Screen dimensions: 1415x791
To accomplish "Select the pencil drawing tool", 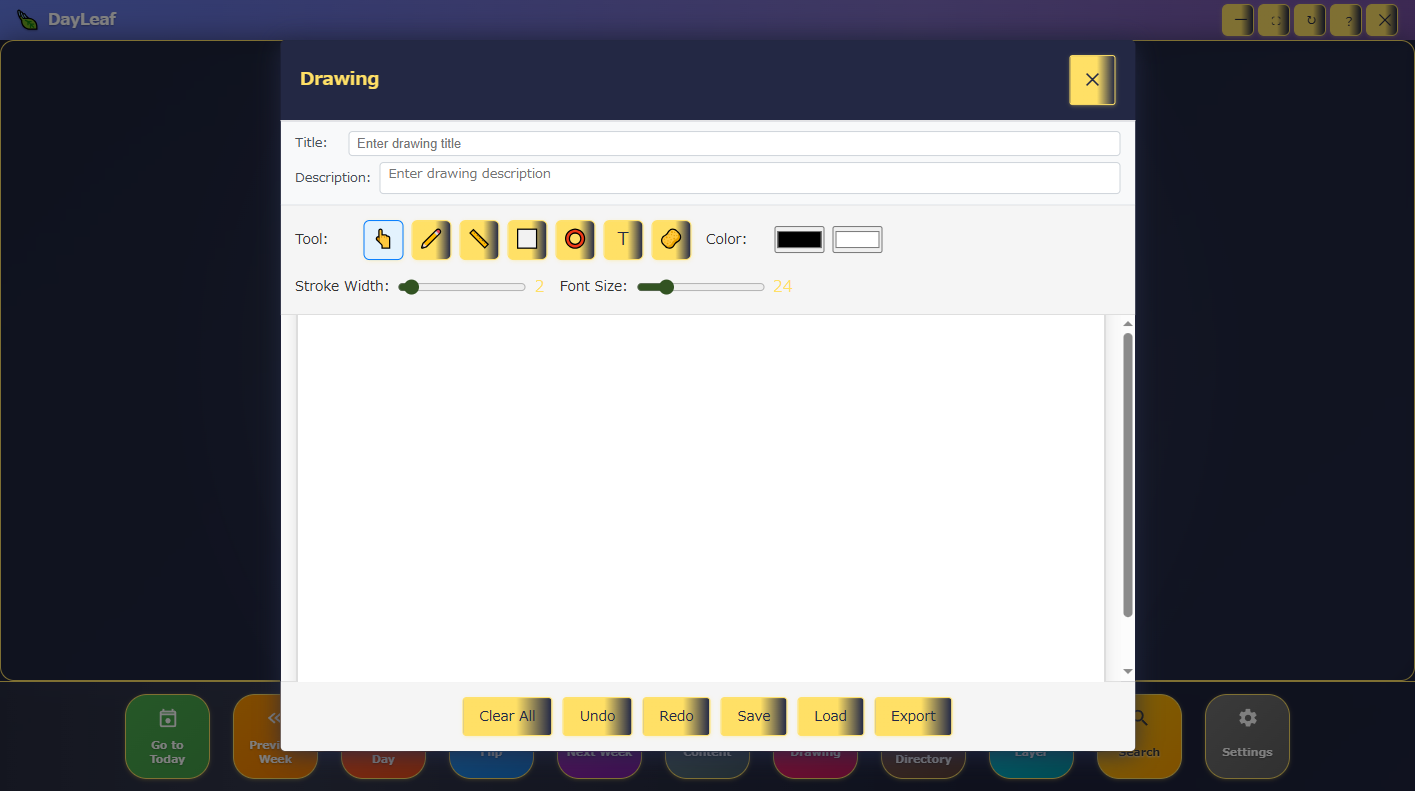I will [x=431, y=240].
